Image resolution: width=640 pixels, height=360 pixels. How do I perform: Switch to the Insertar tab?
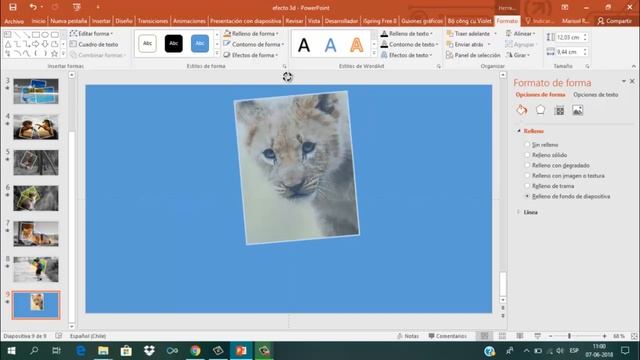[101, 21]
